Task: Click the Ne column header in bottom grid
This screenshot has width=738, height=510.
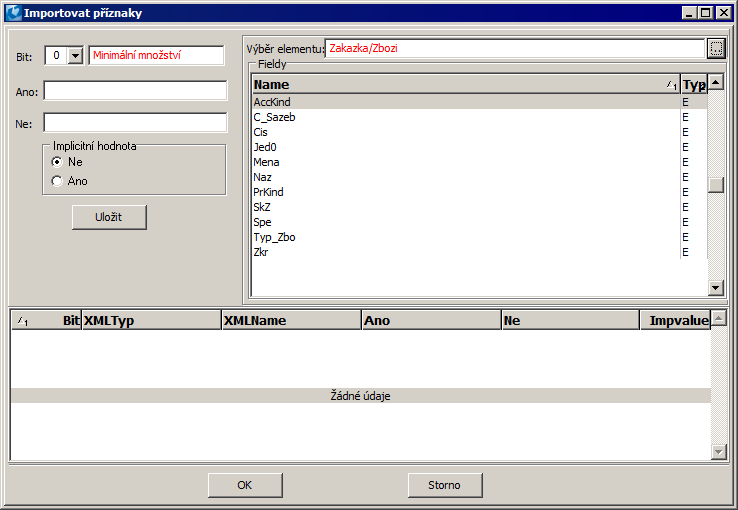Action: 571,320
